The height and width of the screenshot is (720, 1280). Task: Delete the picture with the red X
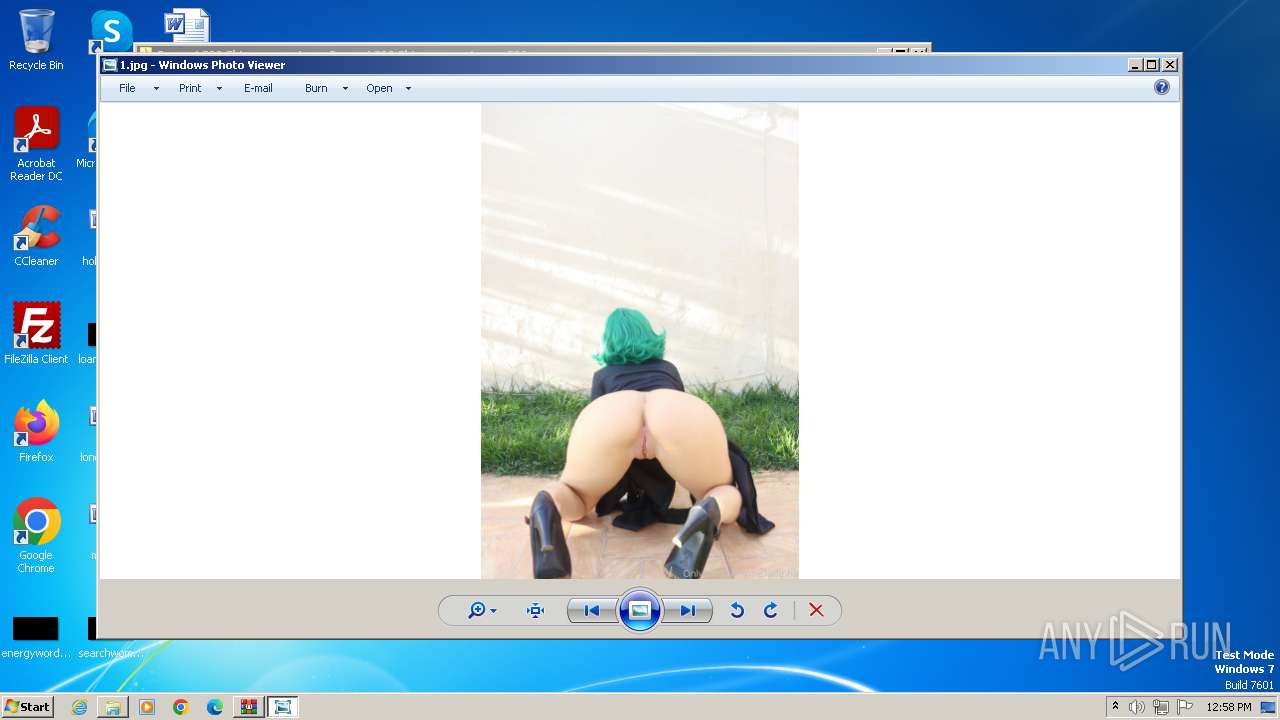816,610
